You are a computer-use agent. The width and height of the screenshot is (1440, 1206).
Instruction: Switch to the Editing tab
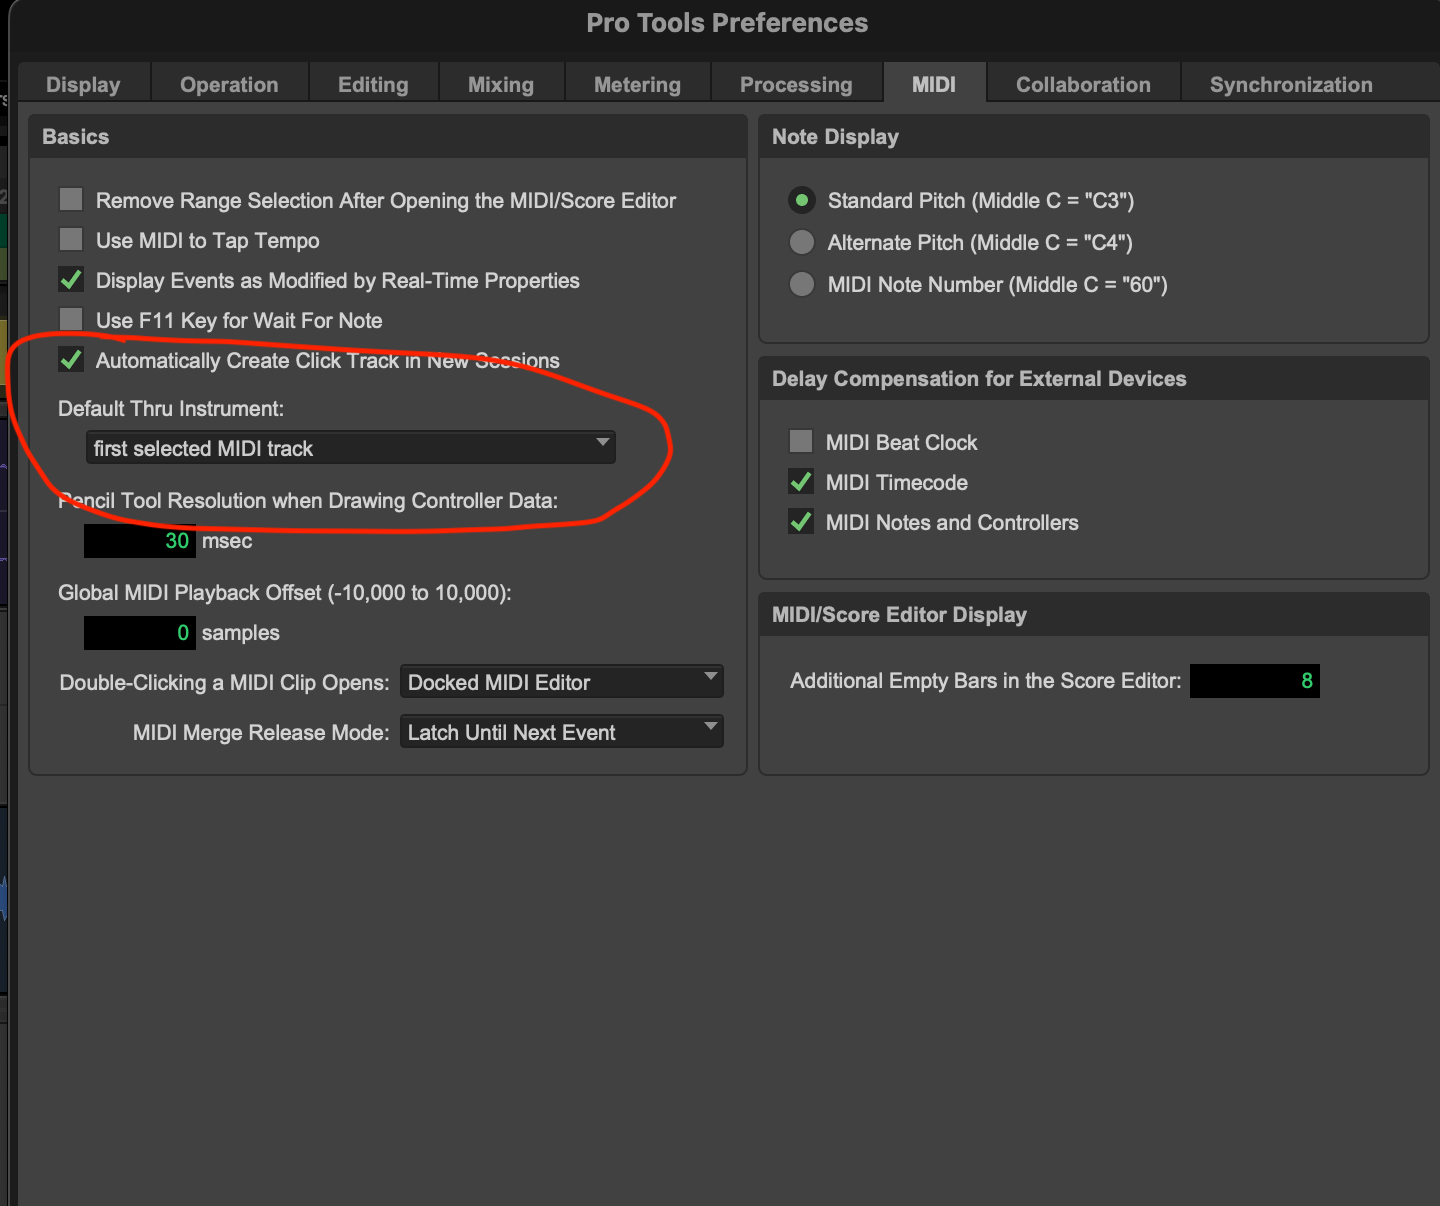point(373,84)
